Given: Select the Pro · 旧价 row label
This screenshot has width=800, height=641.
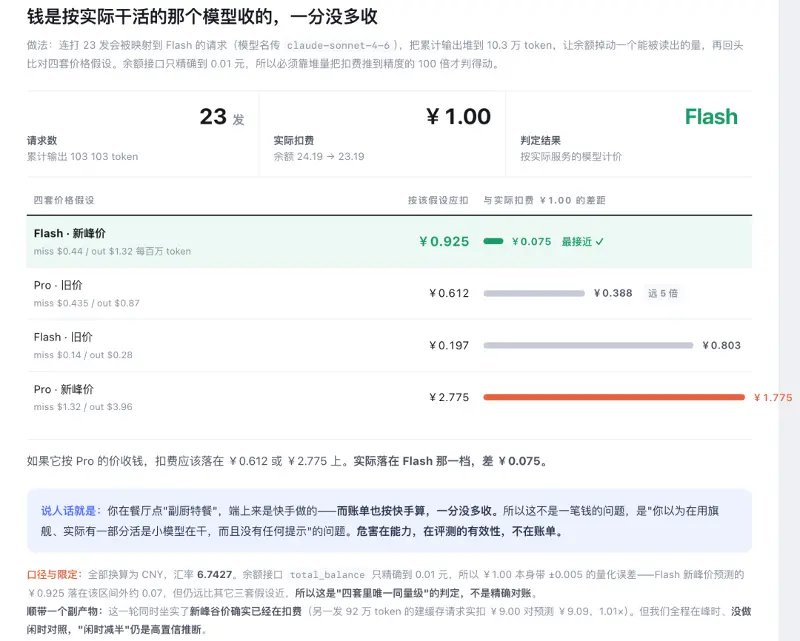Looking at the screenshot, I should [58, 285].
